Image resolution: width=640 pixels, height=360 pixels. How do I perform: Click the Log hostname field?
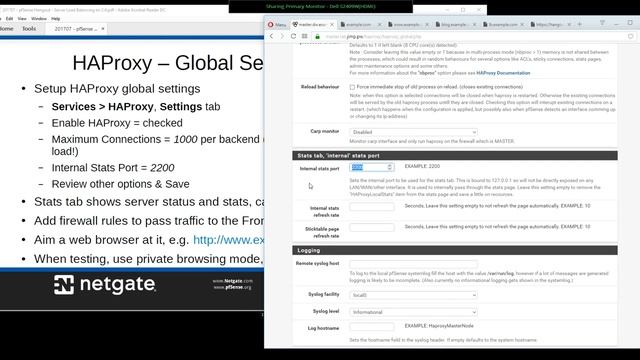pyautogui.click(x=372, y=327)
